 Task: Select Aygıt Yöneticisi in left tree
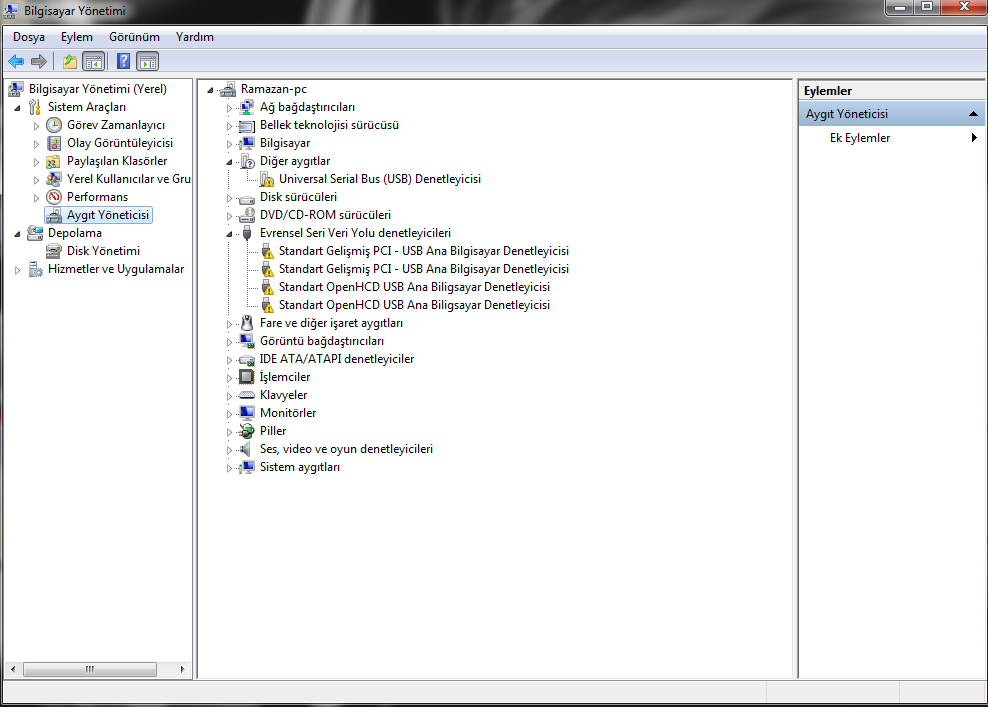[108, 216]
